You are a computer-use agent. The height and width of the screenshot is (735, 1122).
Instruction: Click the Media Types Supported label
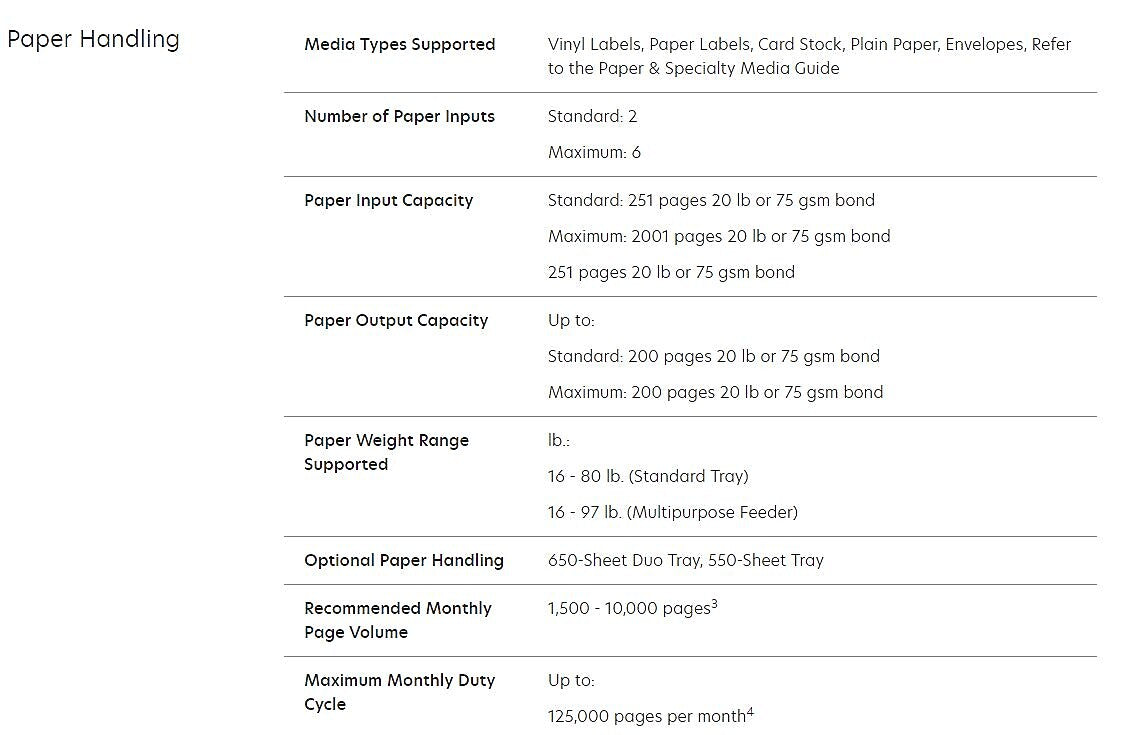pos(399,44)
